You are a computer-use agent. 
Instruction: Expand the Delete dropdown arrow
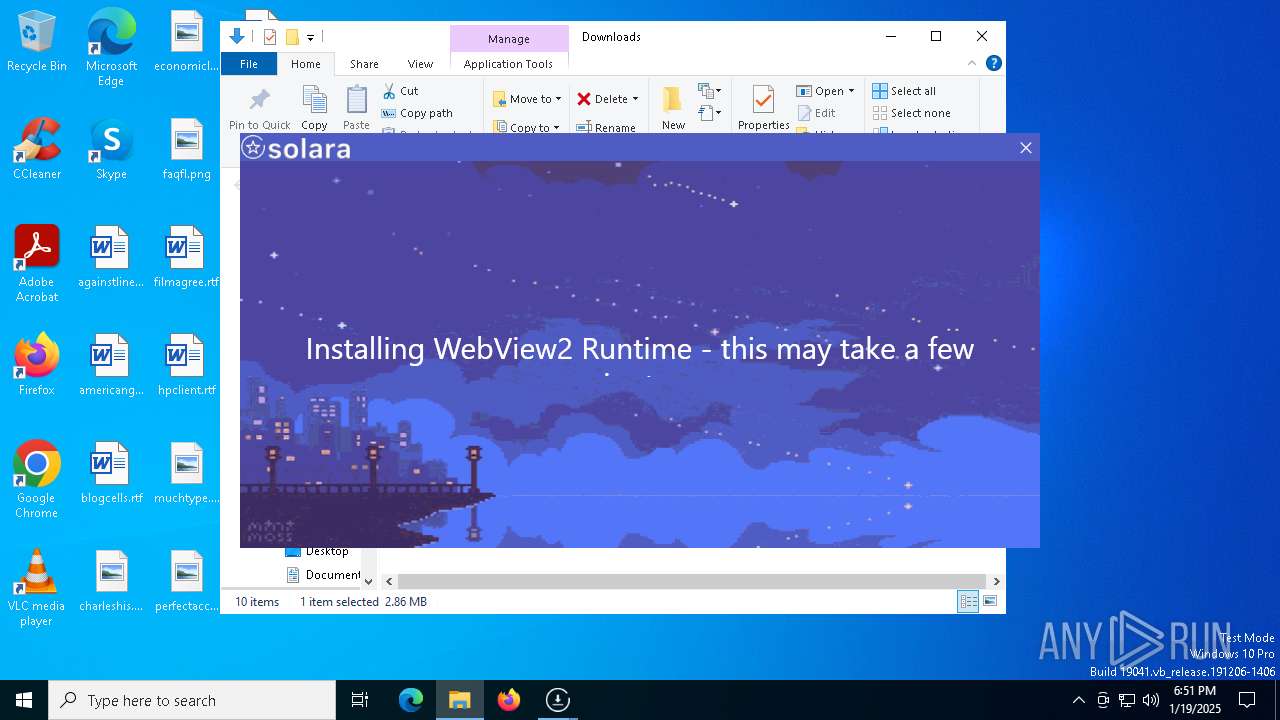click(635, 99)
